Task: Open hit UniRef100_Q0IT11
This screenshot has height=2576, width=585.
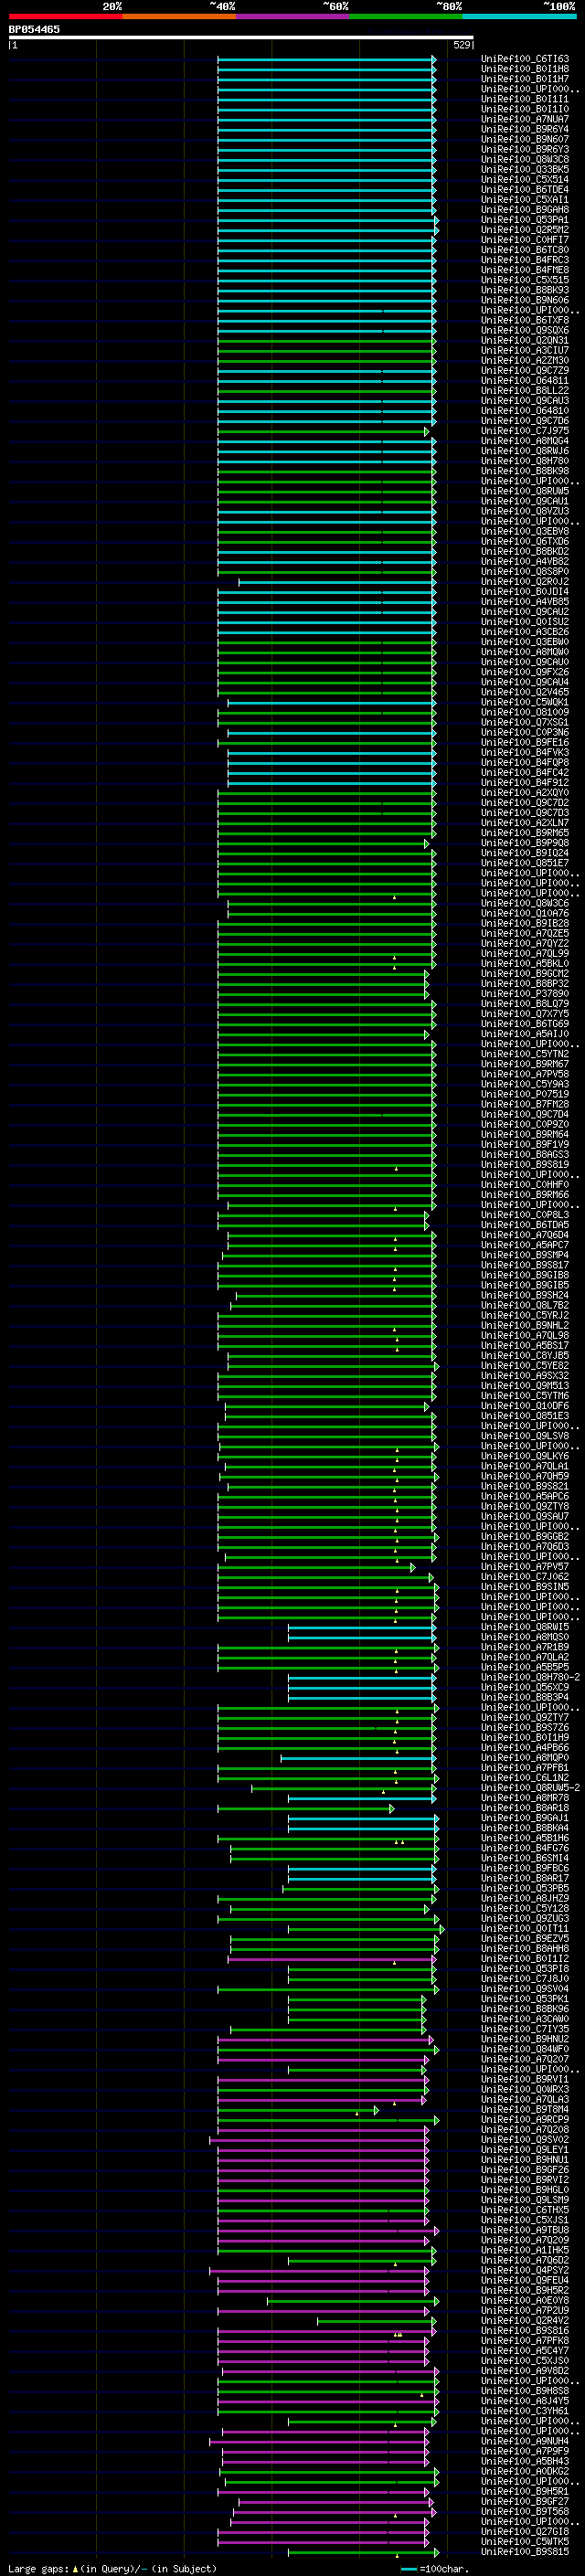Action: click(525, 1928)
